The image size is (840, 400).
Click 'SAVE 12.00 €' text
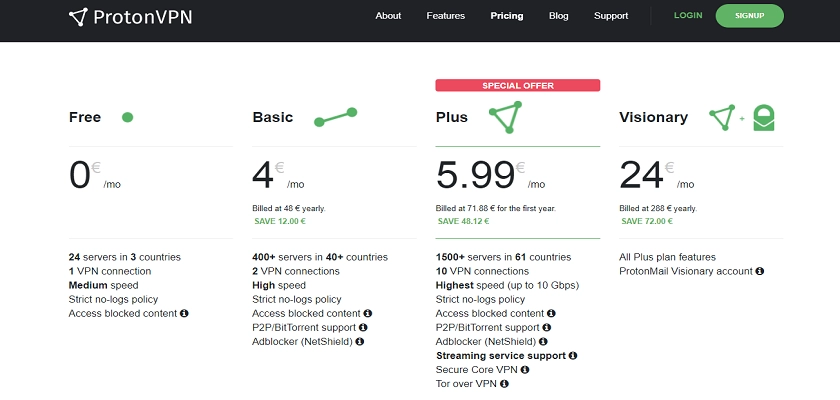[280, 221]
